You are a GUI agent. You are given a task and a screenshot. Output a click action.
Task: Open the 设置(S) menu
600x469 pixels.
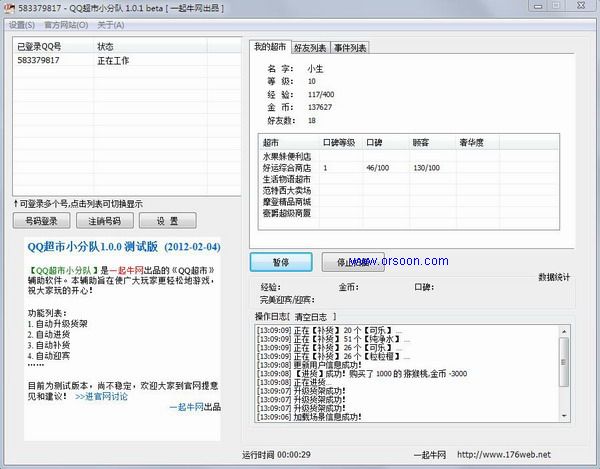point(21,25)
